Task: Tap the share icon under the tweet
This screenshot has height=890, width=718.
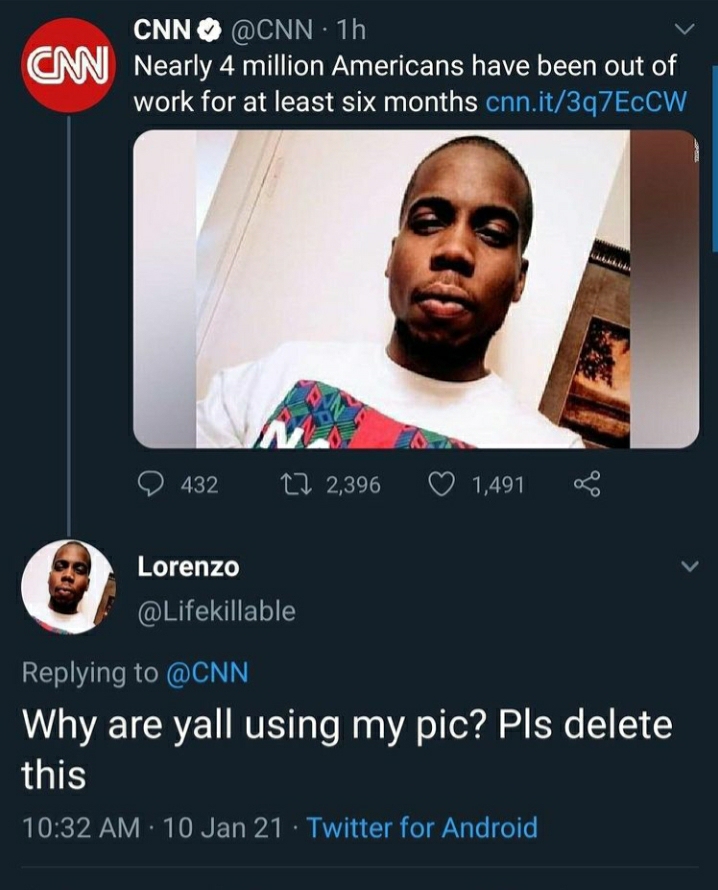Action: [587, 485]
